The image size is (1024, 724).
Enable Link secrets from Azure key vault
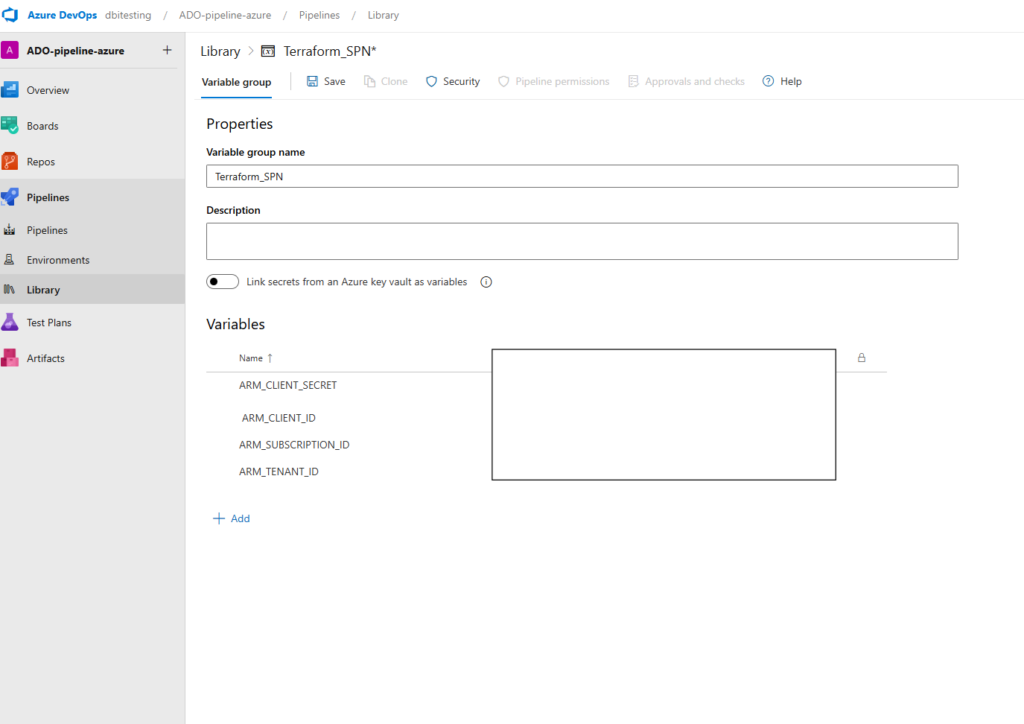pos(222,282)
